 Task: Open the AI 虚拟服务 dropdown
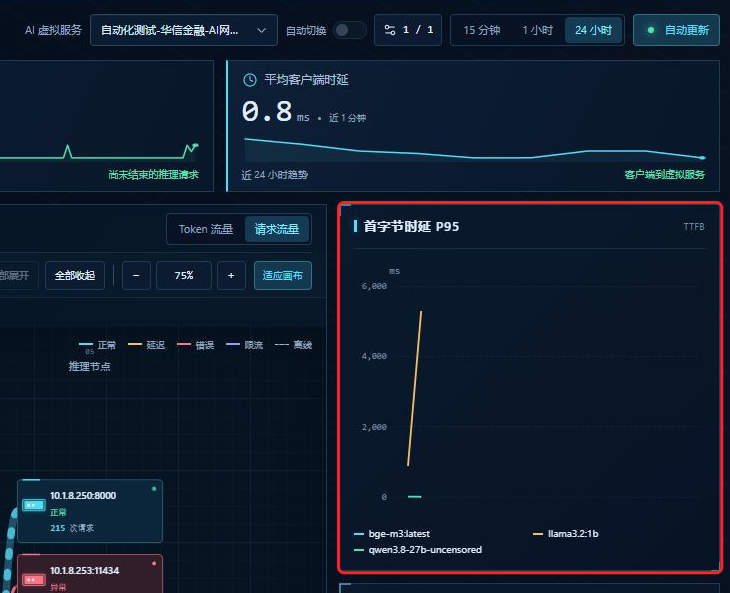[184, 30]
